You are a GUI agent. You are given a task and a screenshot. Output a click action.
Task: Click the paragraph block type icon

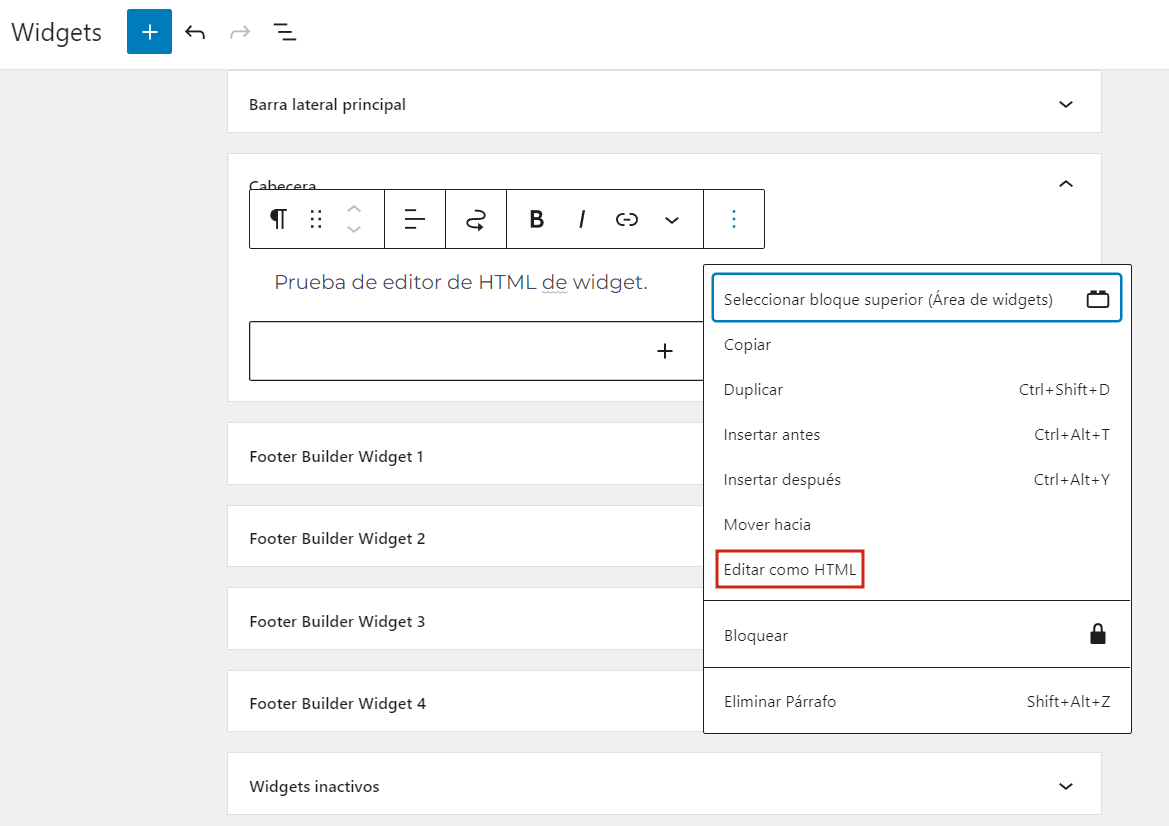tap(277, 219)
